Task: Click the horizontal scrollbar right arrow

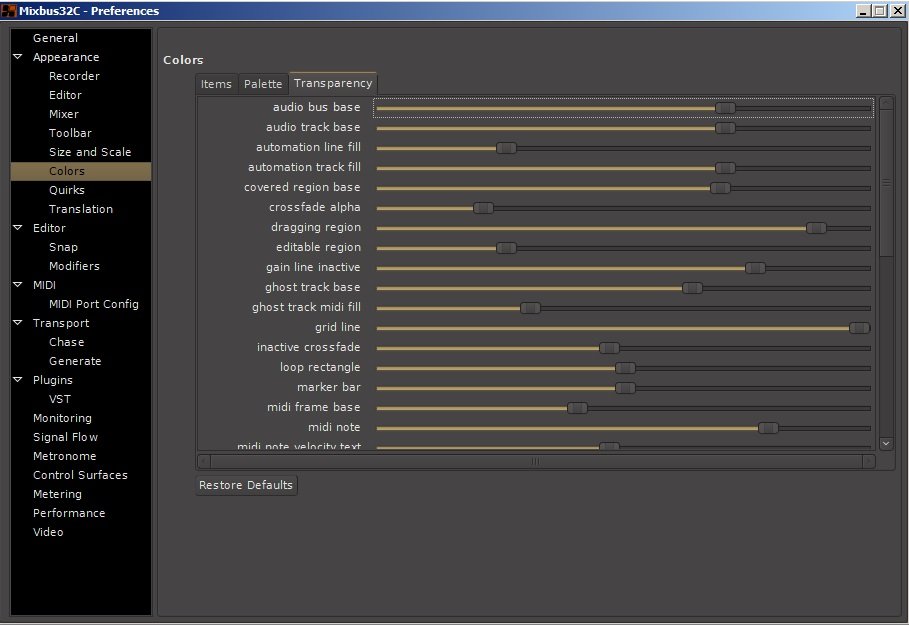Action: (x=868, y=462)
